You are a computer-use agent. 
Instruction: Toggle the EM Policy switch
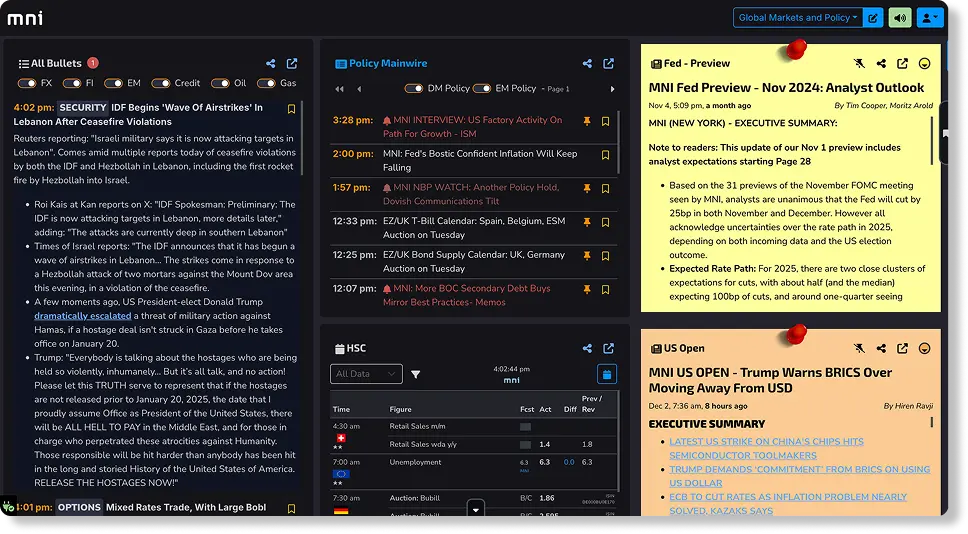tap(482, 89)
